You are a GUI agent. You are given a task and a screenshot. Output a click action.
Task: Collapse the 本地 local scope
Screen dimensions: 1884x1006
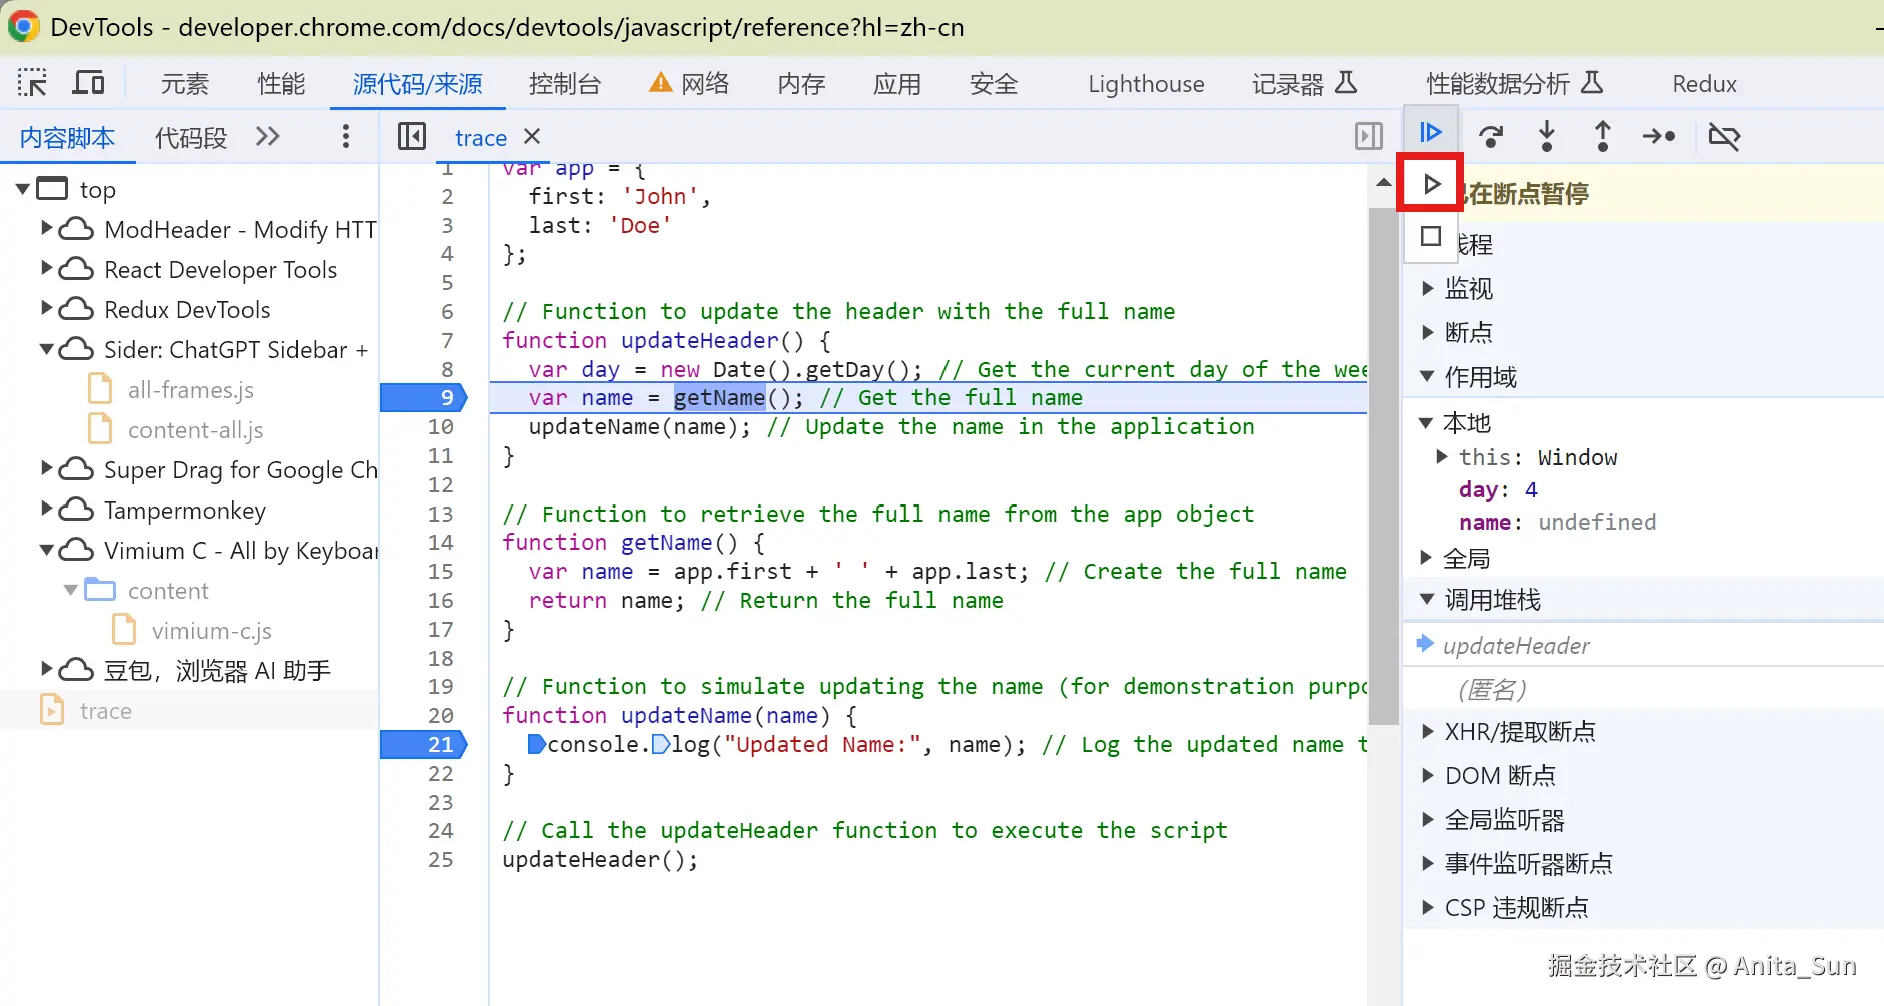(1427, 423)
